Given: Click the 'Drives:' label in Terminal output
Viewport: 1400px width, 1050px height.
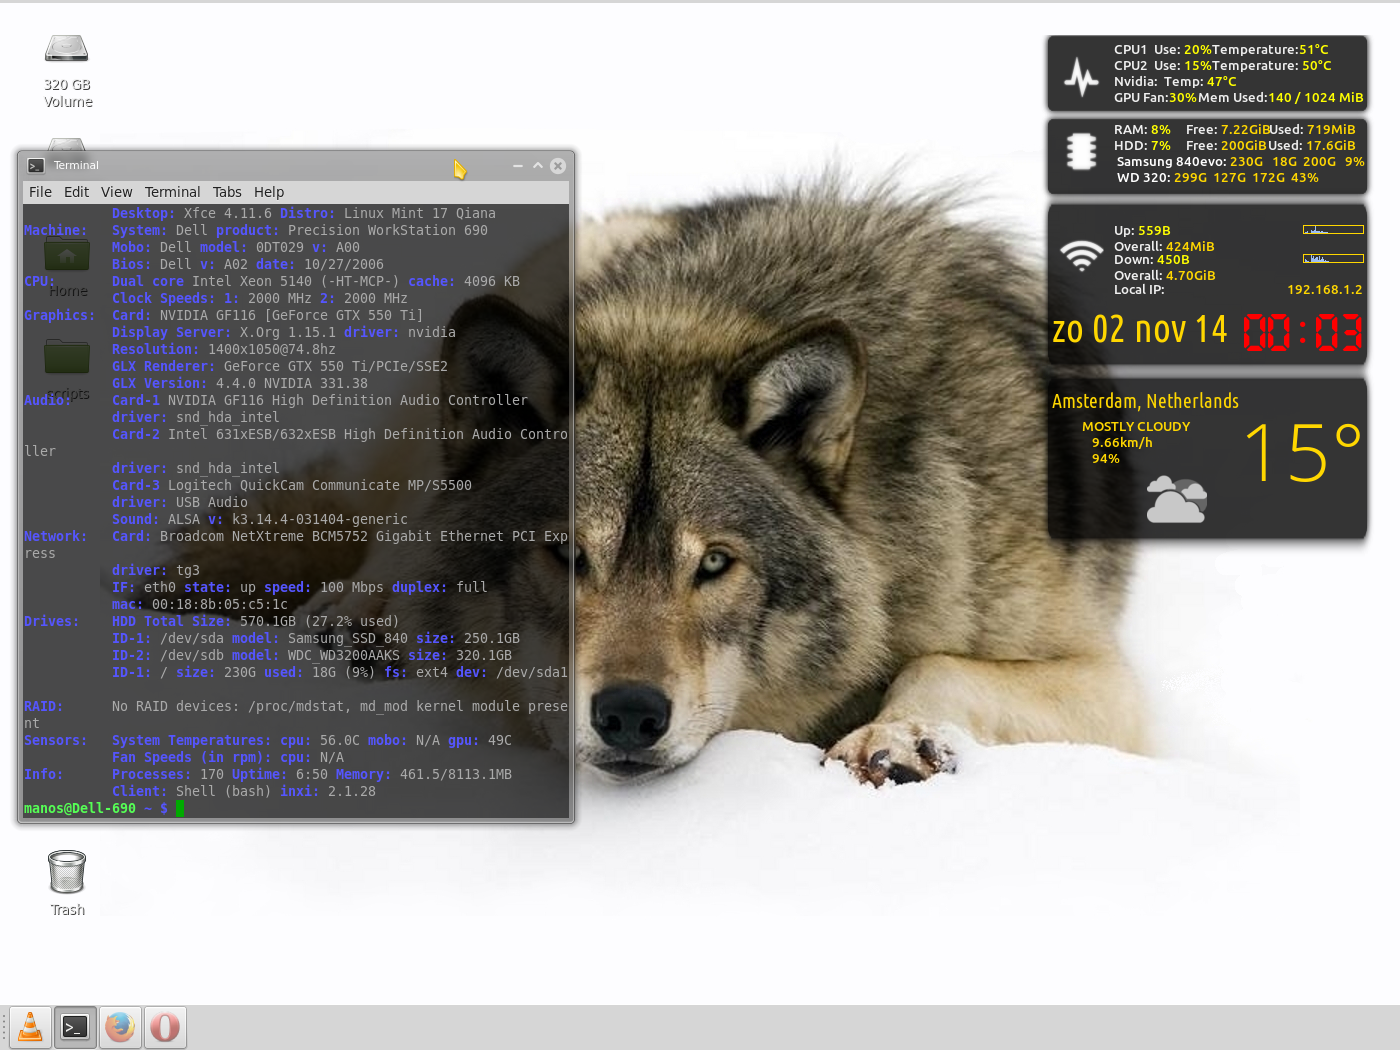Looking at the screenshot, I should pos(52,622).
